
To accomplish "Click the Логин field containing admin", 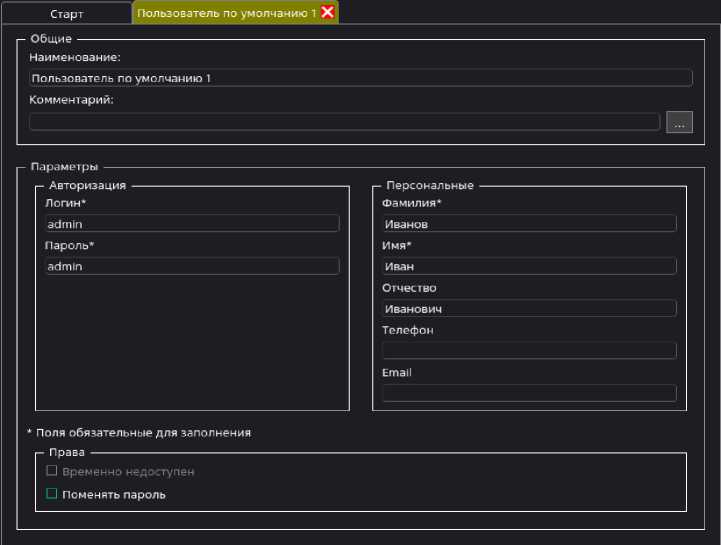I will 192,224.
